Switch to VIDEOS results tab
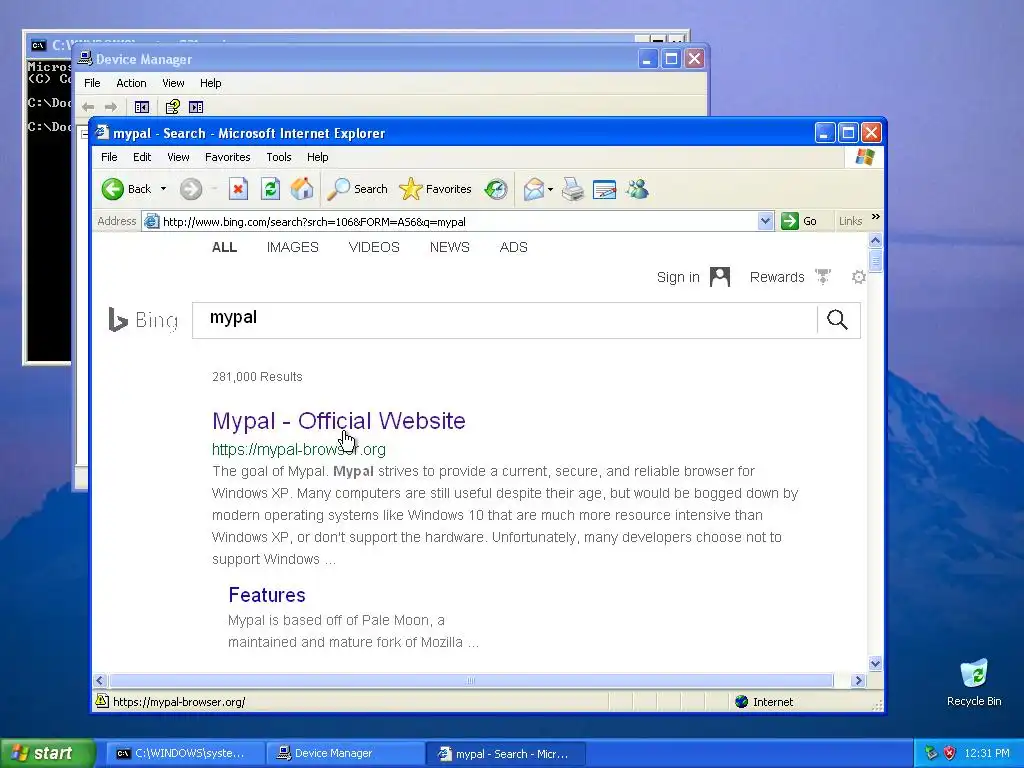This screenshot has width=1024, height=768. pos(374,248)
